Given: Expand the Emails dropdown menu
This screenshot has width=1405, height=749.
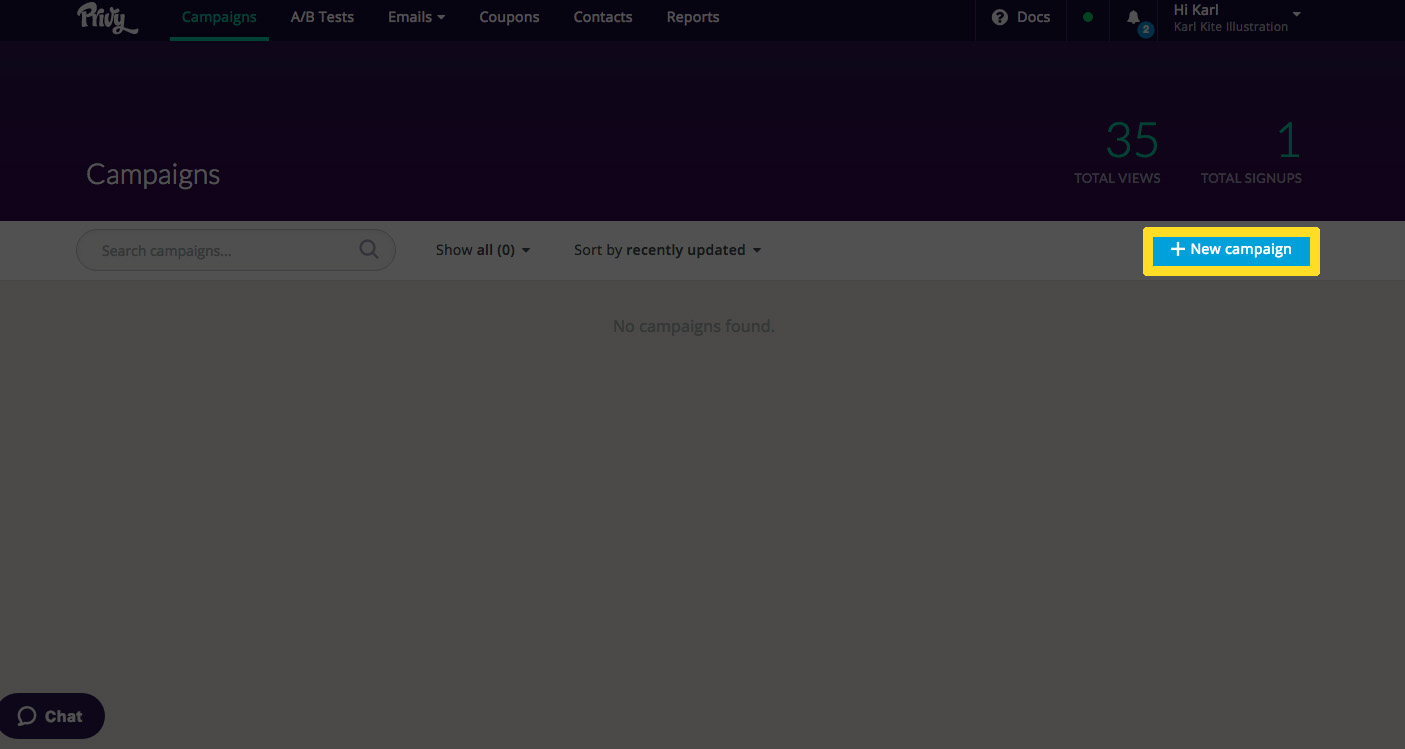Looking at the screenshot, I should [x=416, y=17].
